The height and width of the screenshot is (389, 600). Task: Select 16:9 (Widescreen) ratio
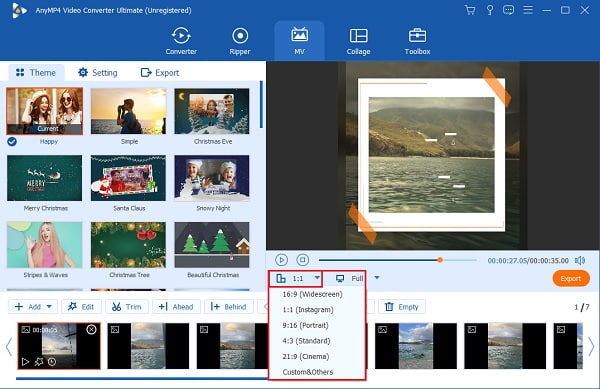point(312,294)
